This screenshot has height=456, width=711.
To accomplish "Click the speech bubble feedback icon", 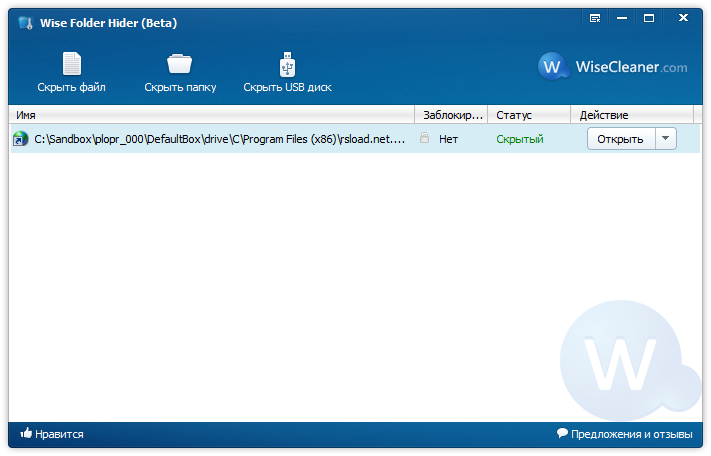I will coord(562,433).
